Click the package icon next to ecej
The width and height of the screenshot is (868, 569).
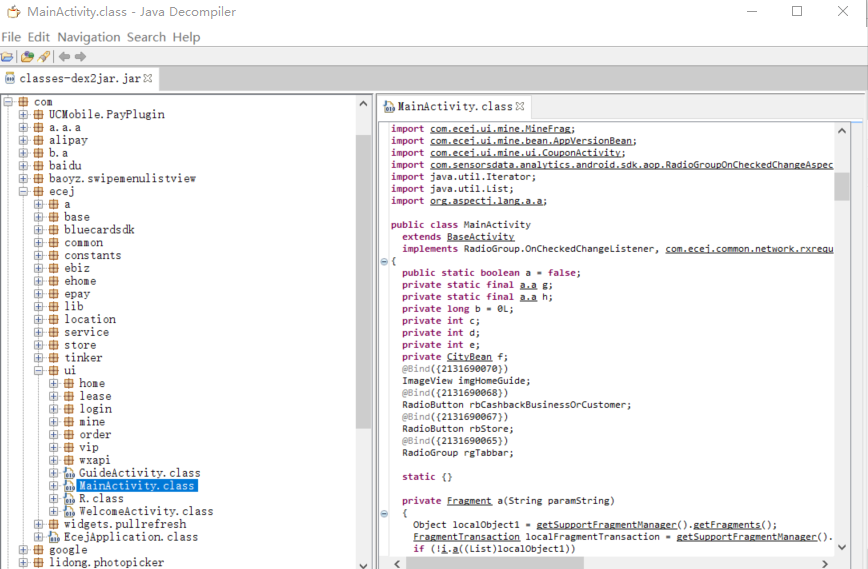(x=38, y=192)
